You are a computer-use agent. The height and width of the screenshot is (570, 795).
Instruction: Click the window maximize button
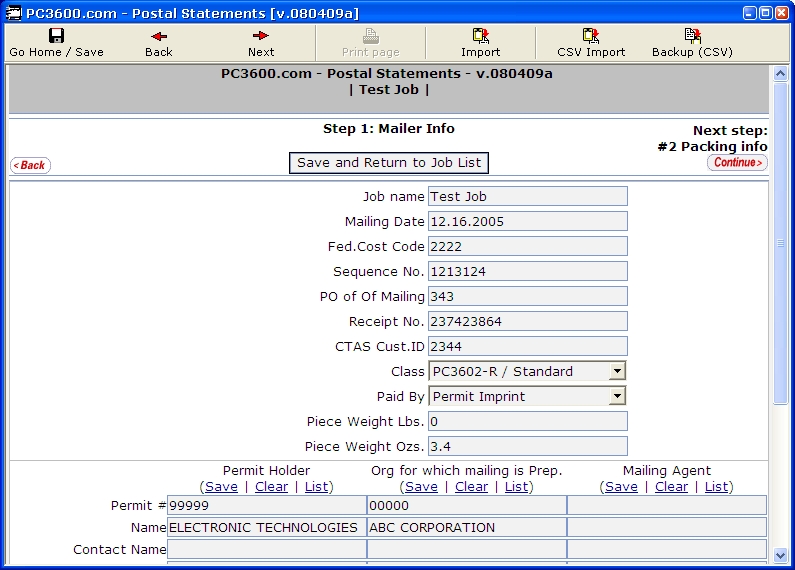point(766,13)
